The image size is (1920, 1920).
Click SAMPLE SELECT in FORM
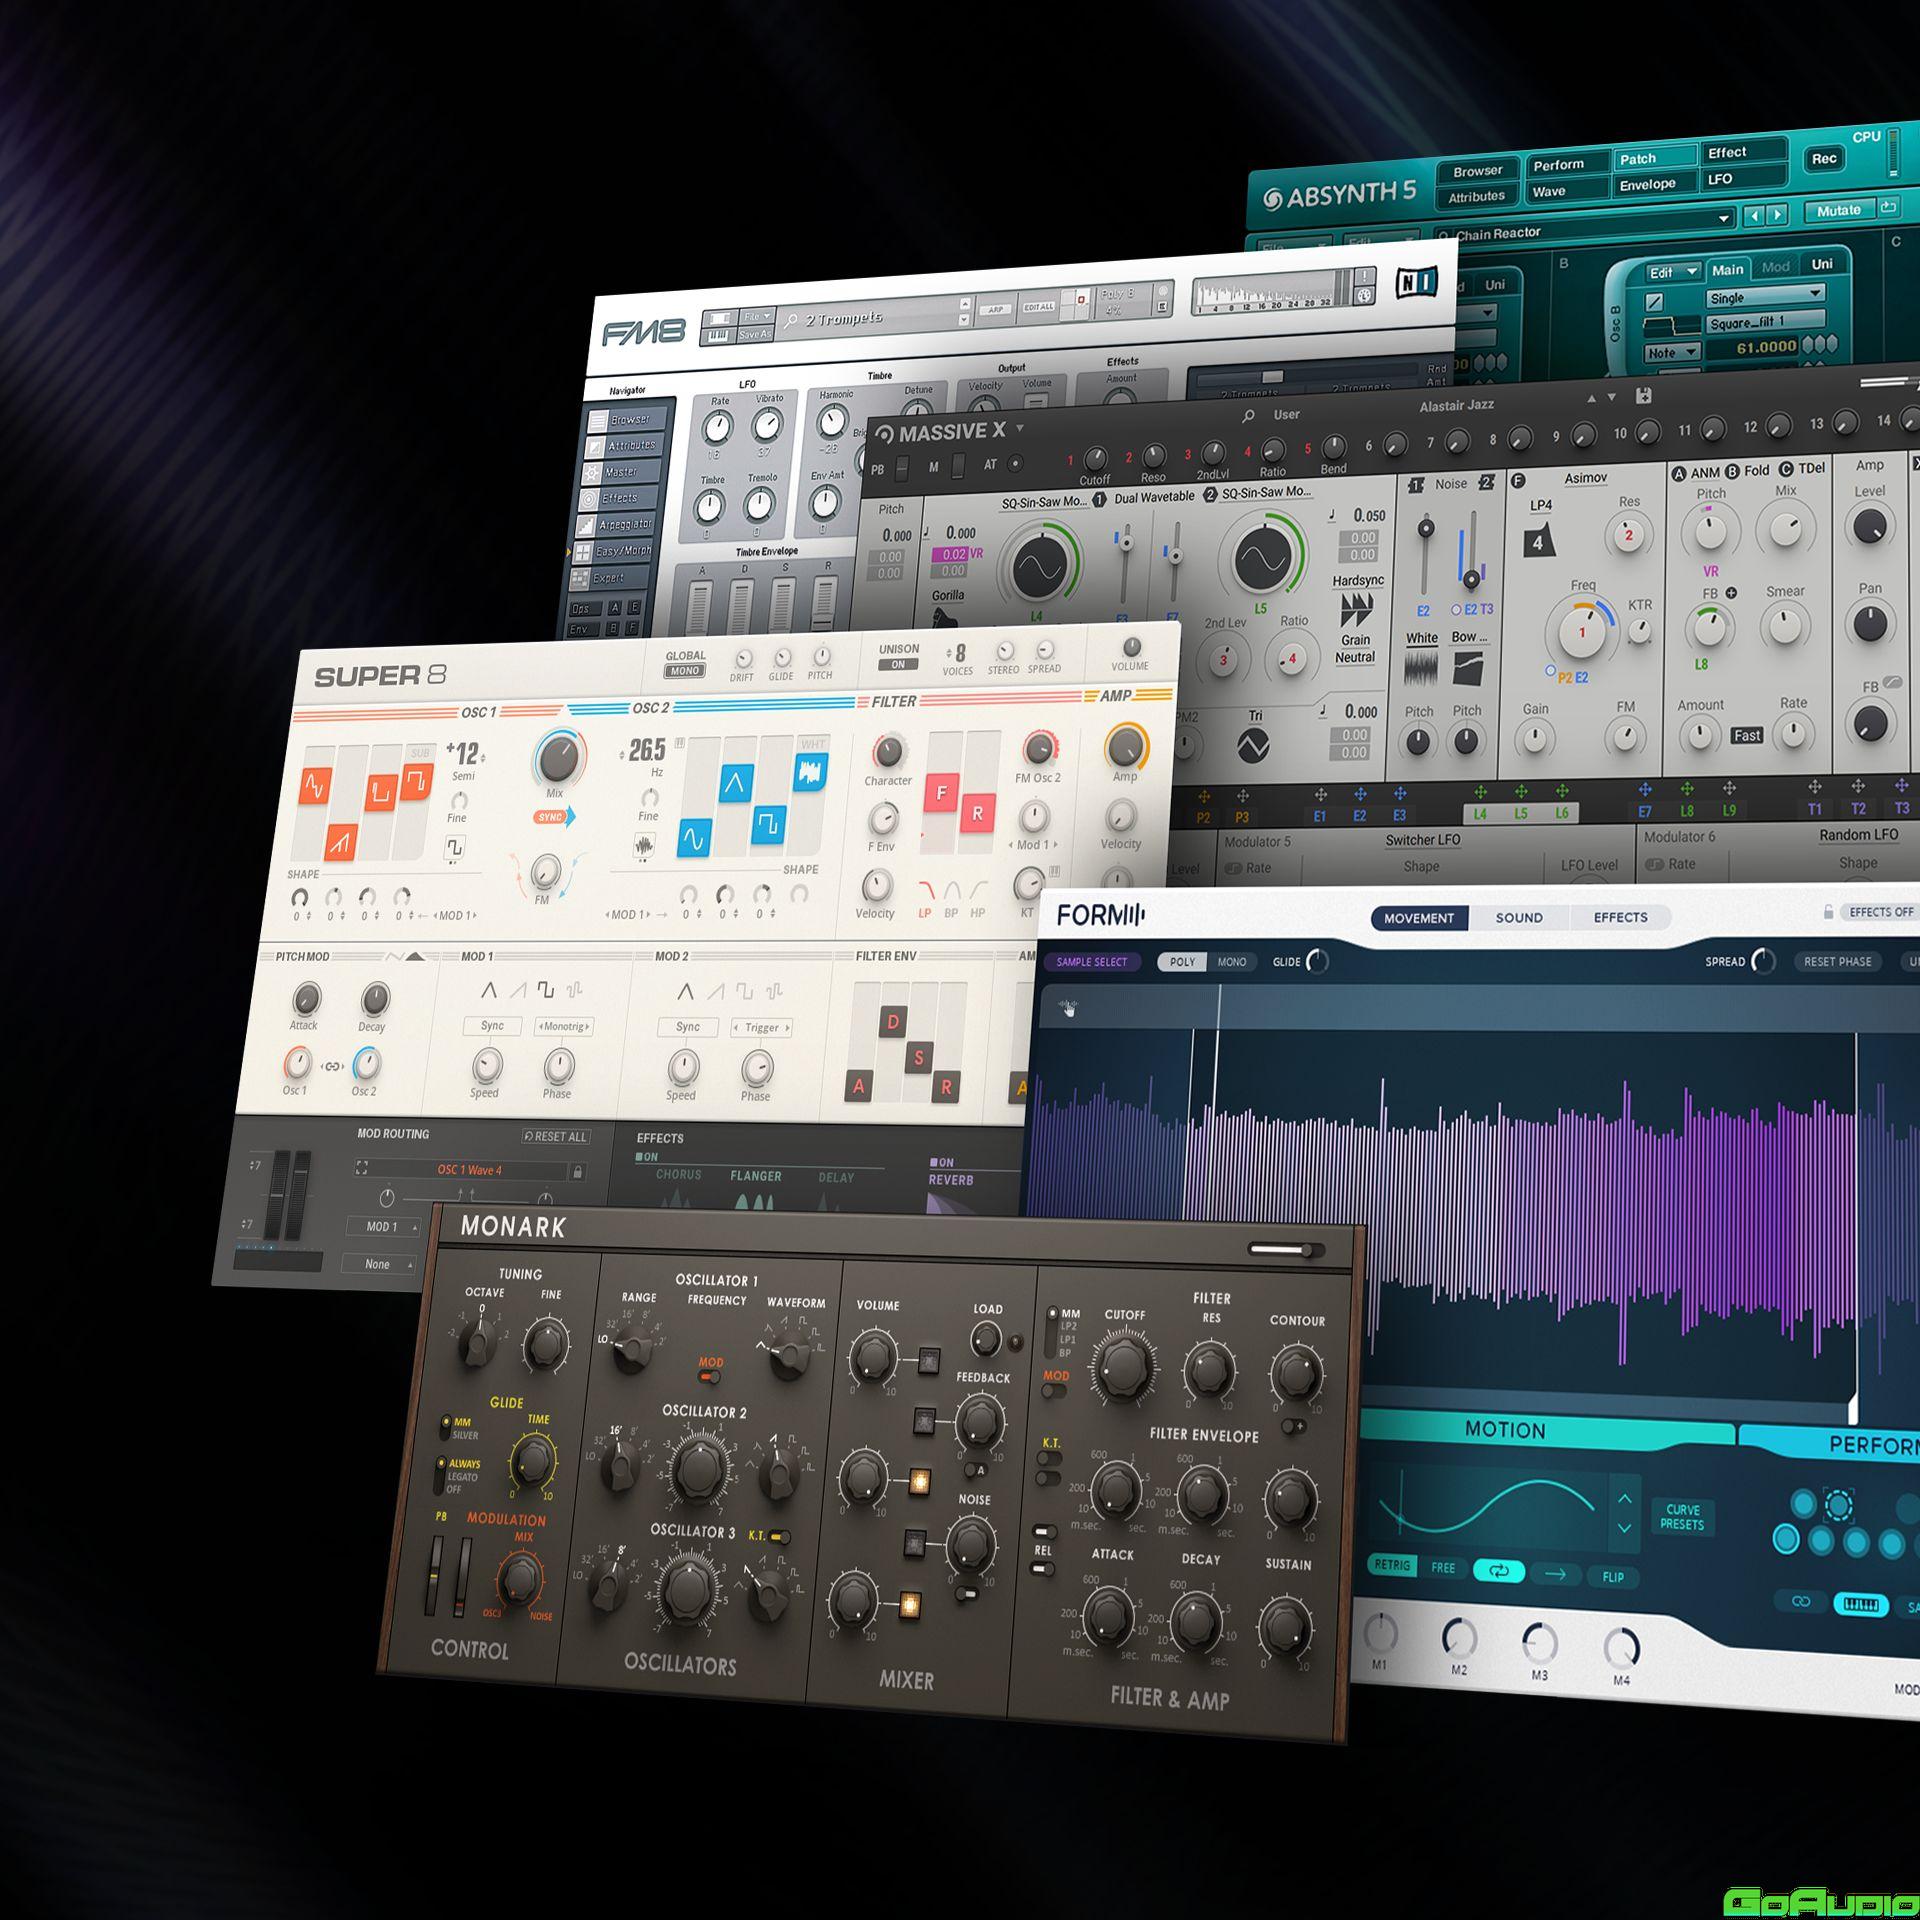click(1091, 962)
